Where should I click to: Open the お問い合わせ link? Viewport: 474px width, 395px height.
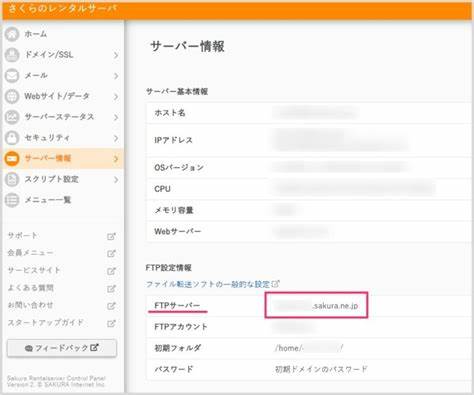pyautogui.click(x=30, y=305)
